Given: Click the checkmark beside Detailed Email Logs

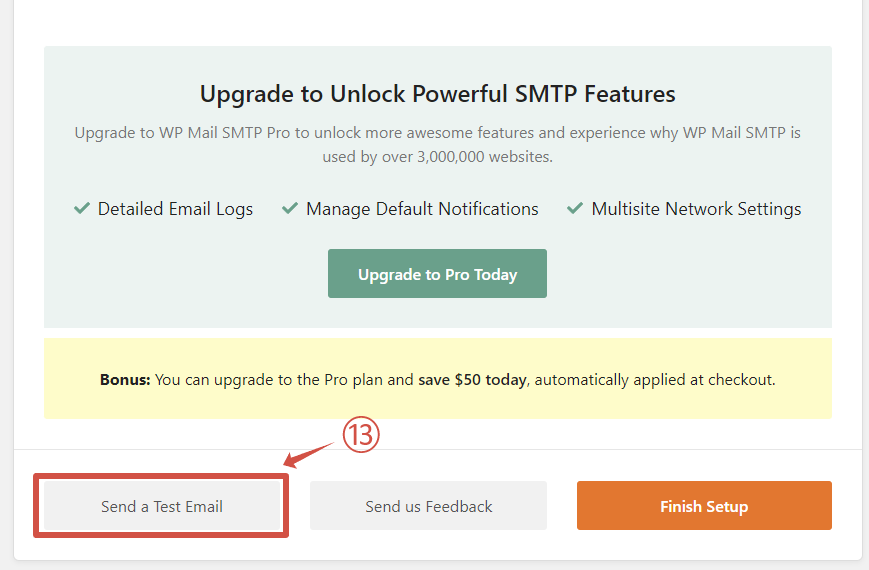Looking at the screenshot, I should click(82, 209).
